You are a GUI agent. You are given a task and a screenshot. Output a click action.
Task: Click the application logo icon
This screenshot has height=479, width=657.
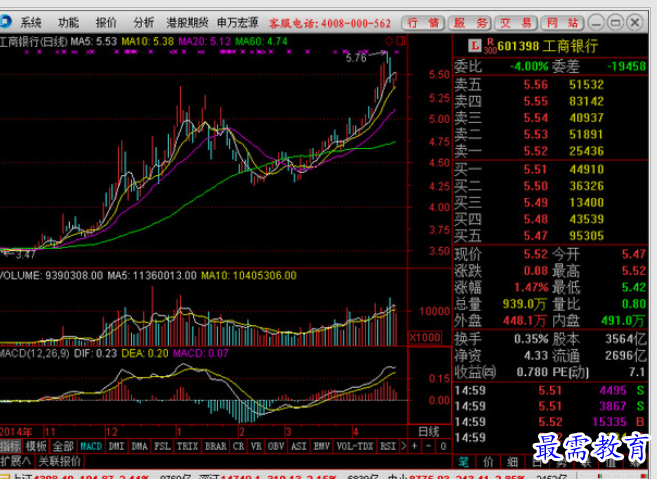pos(5,22)
